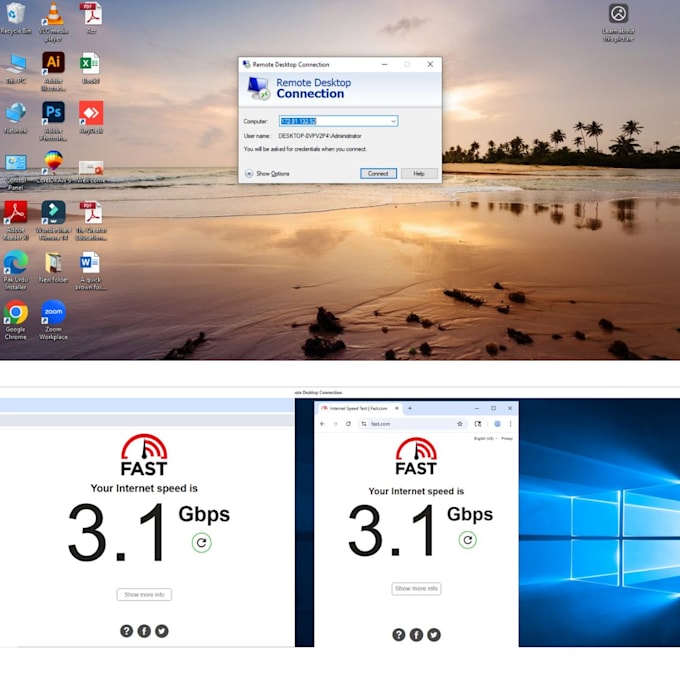Open a new tab in remote Chrome

[410, 408]
